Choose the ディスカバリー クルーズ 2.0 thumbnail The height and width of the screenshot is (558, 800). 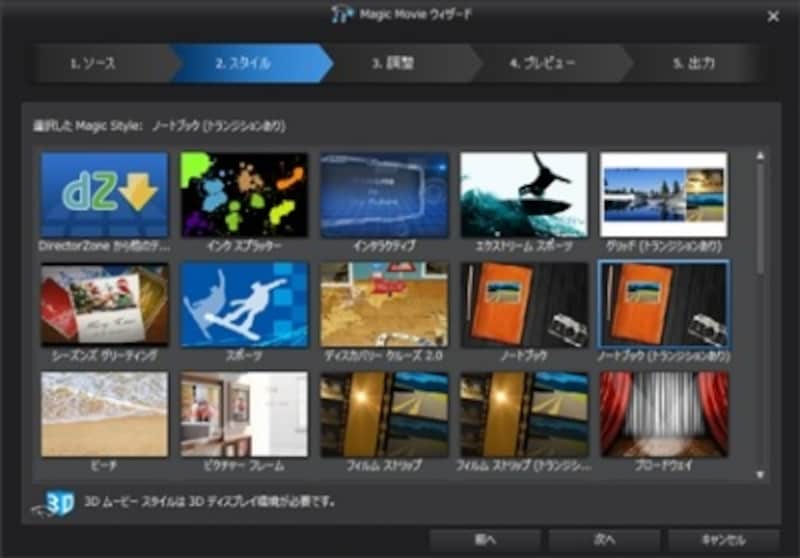pyautogui.click(x=384, y=305)
